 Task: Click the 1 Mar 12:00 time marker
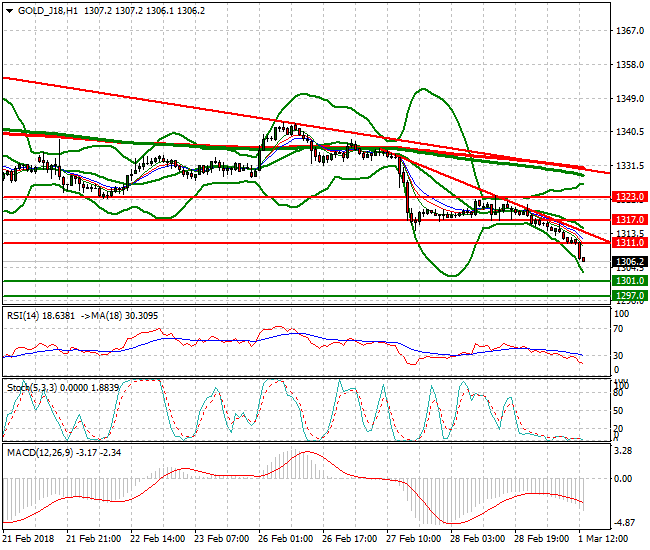[x=603, y=539]
